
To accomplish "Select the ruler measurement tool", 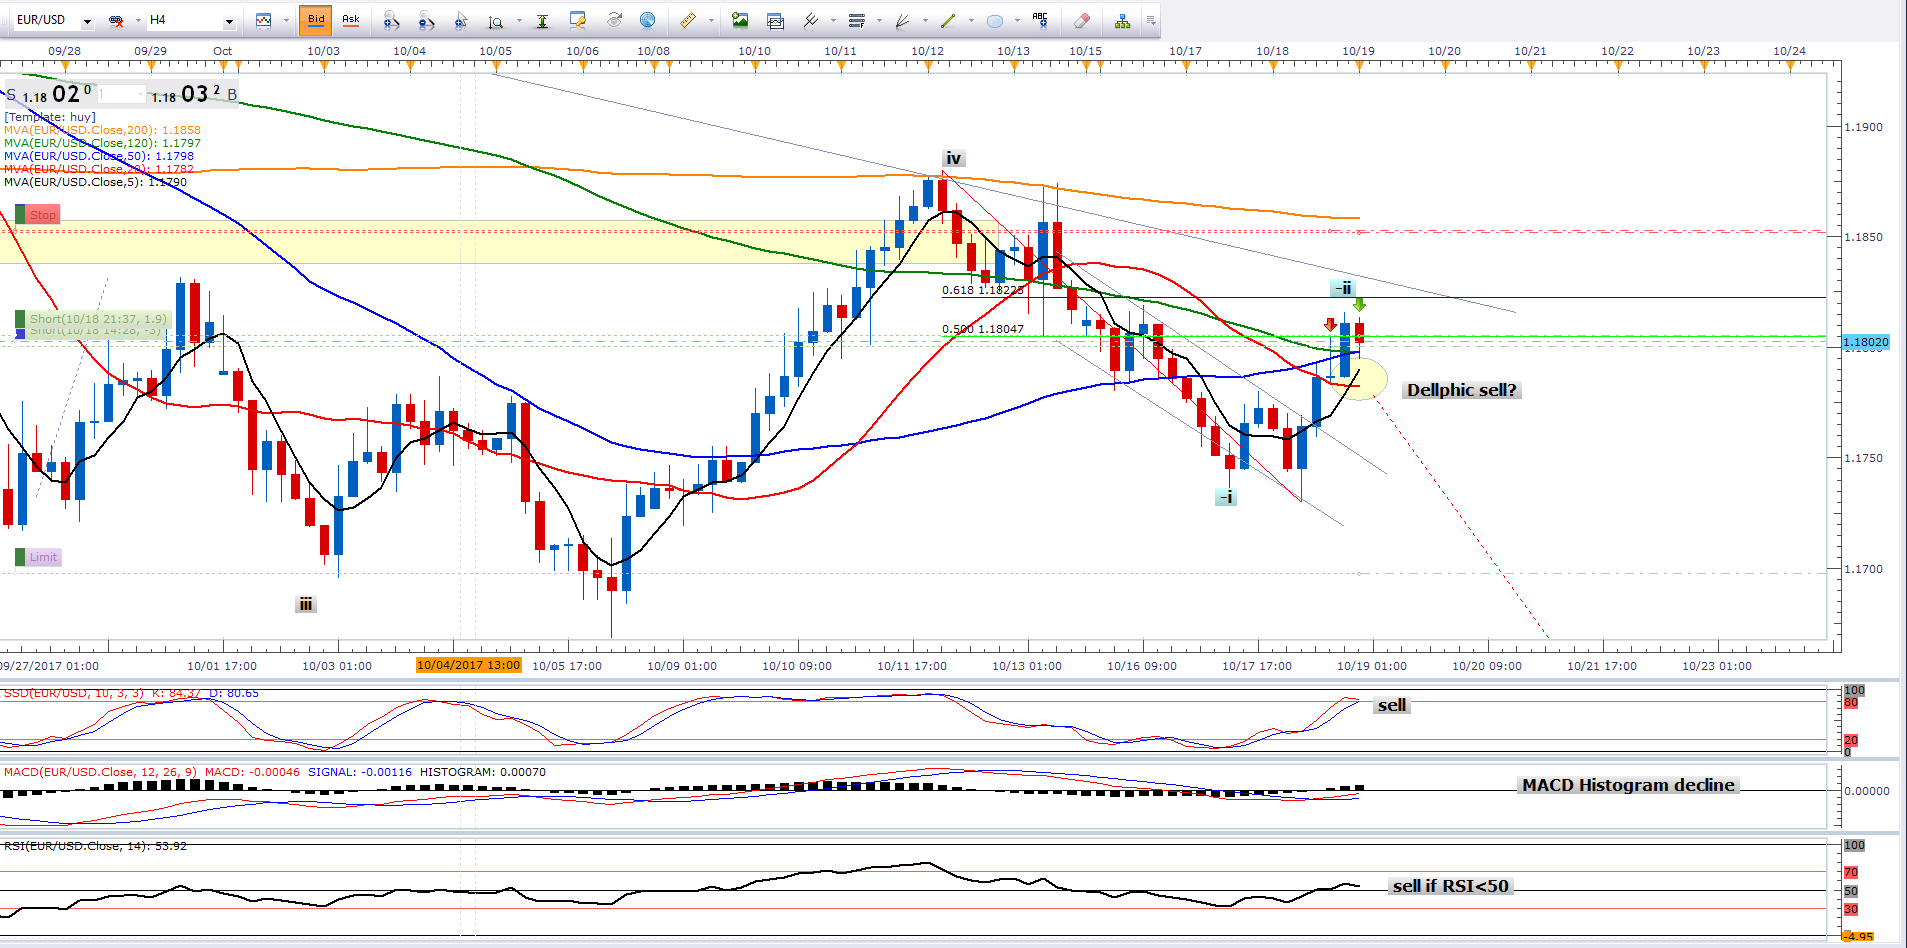I will [688, 20].
